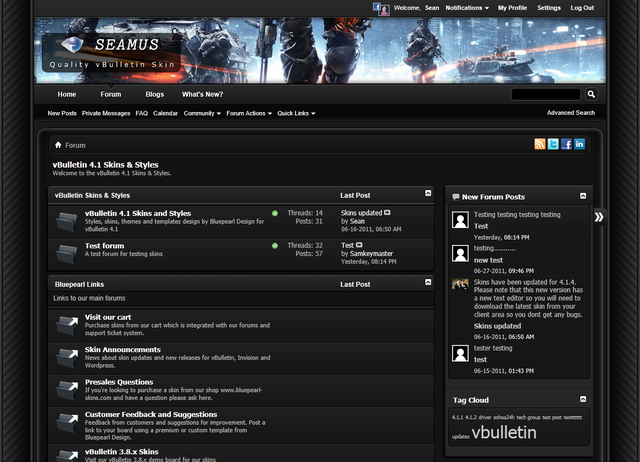Open the FAQ link
This screenshot has width=640, height=462.
click(x=142, y=113)
